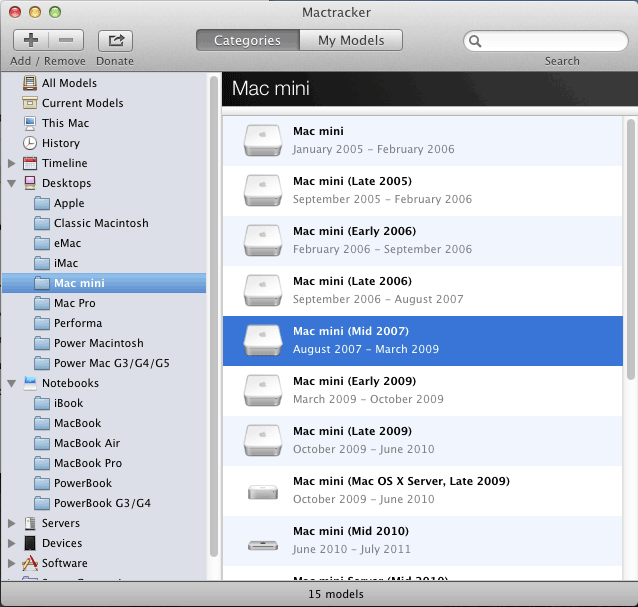Viewport: 638px width, 607px height.
Task: Open the Classic Macintosh folder icon
Action: pyautogui.click(x=42, y=223)
